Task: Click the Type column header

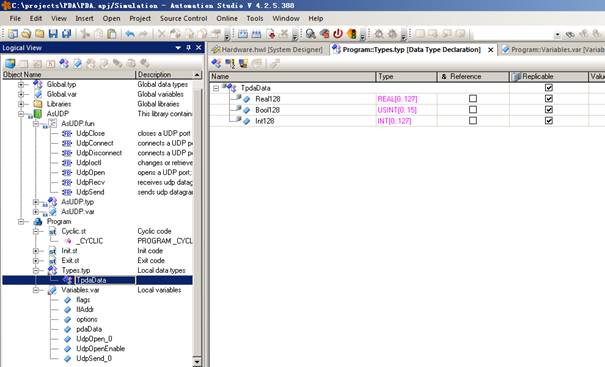Action: point(406,76)
